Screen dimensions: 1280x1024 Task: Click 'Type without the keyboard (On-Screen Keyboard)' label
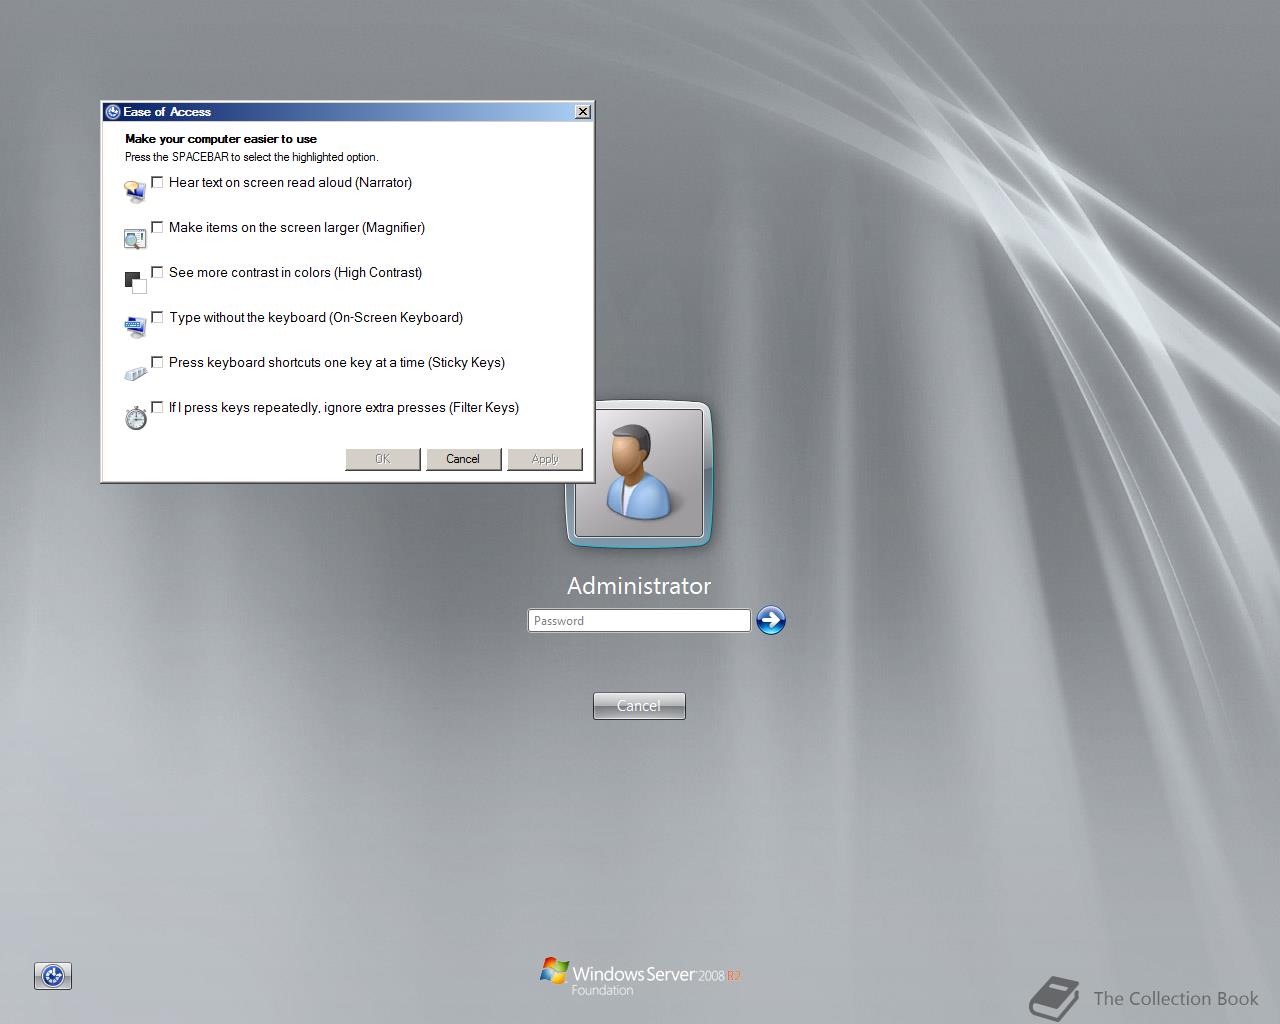click(316, 318)
